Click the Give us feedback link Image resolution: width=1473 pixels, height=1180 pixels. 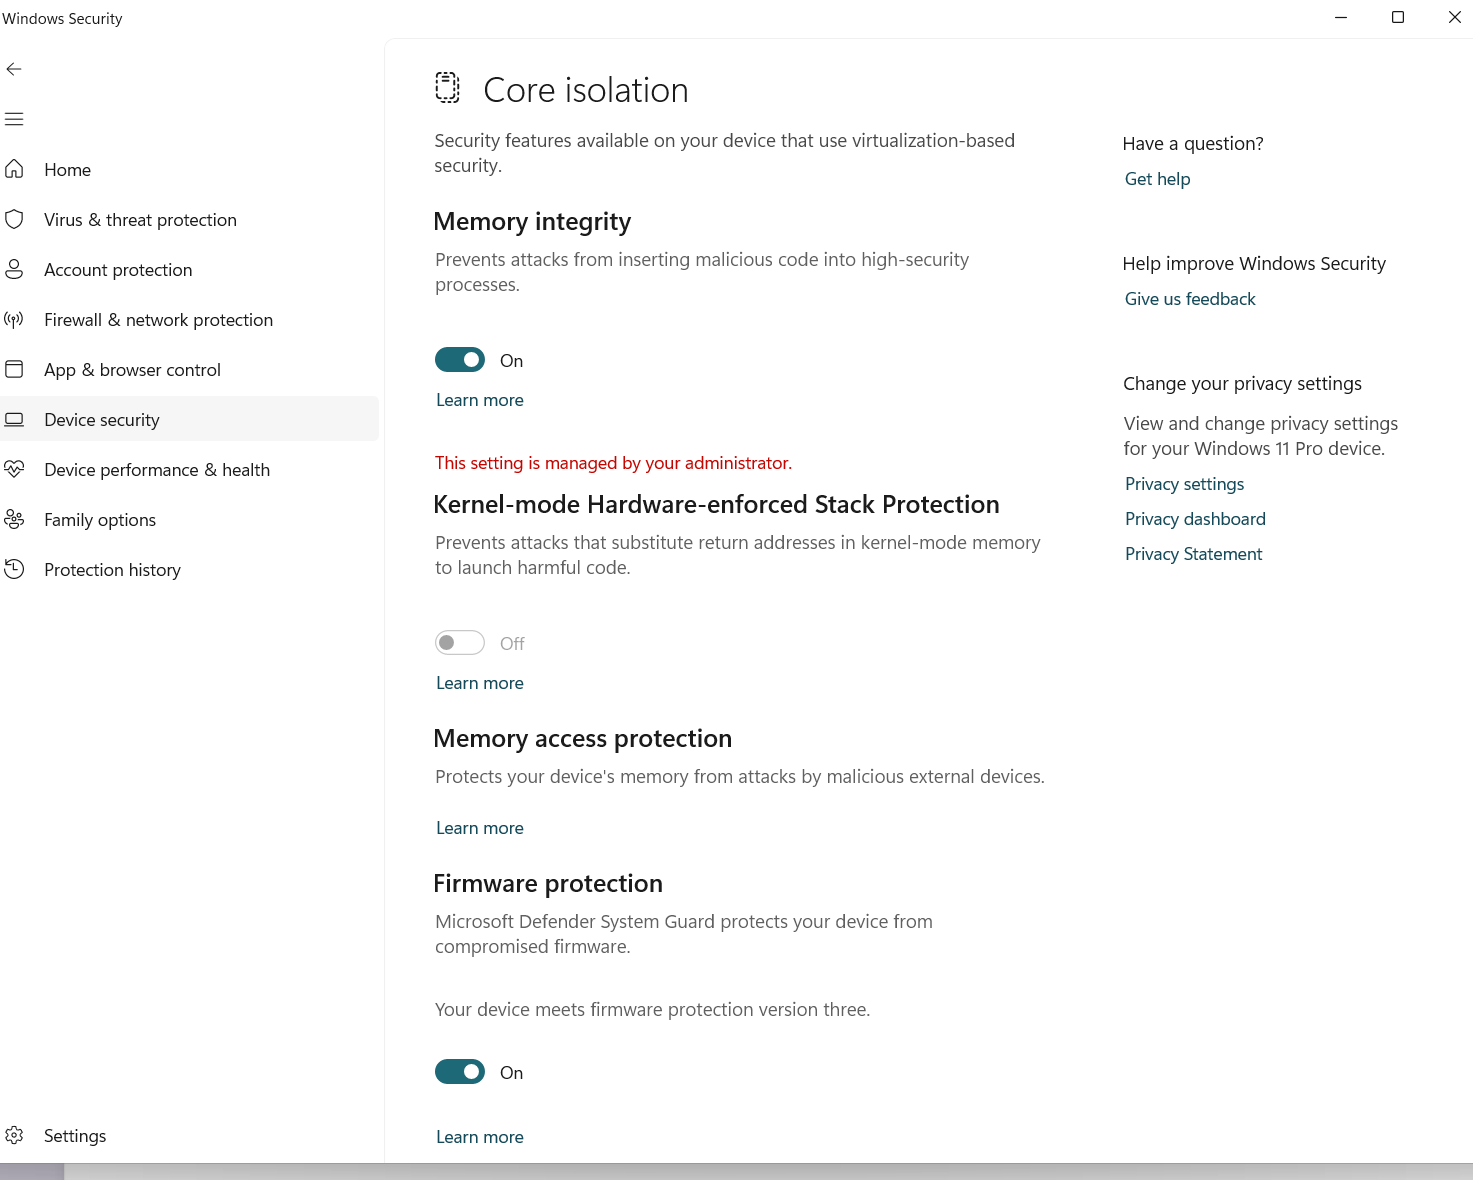[1190, 299]
